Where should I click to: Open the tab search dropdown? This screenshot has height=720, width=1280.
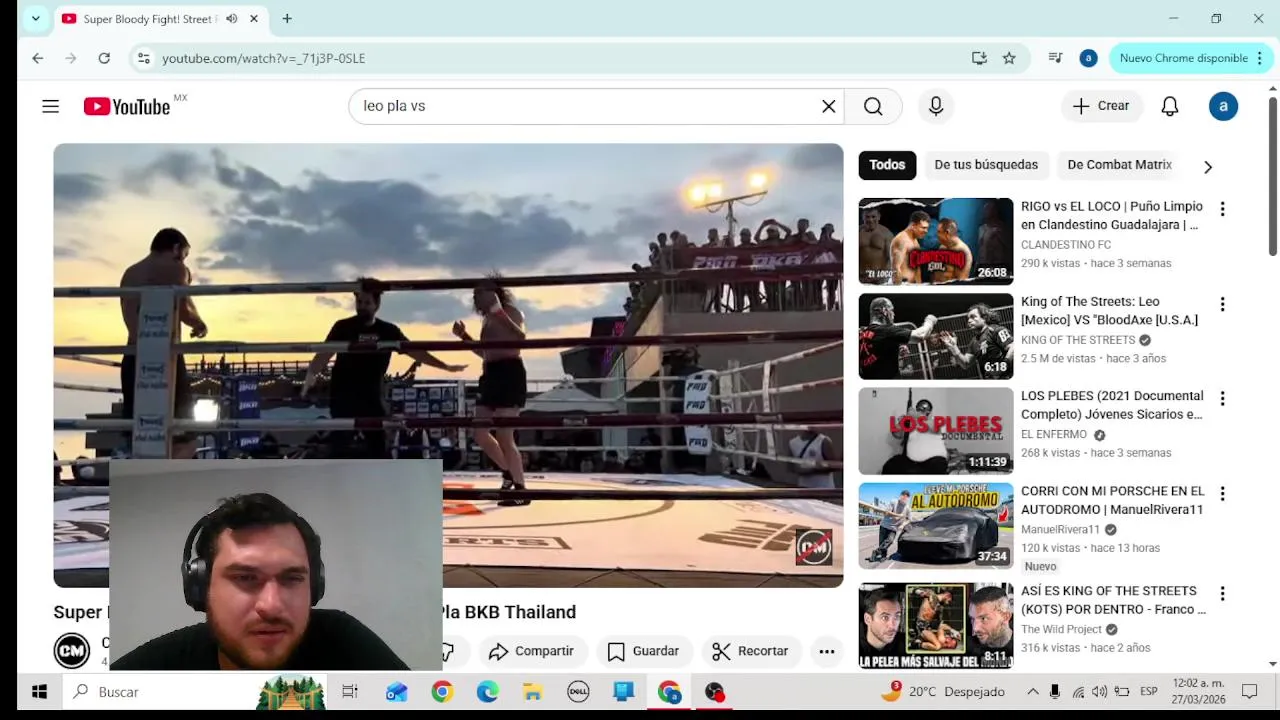coord(35,19)
